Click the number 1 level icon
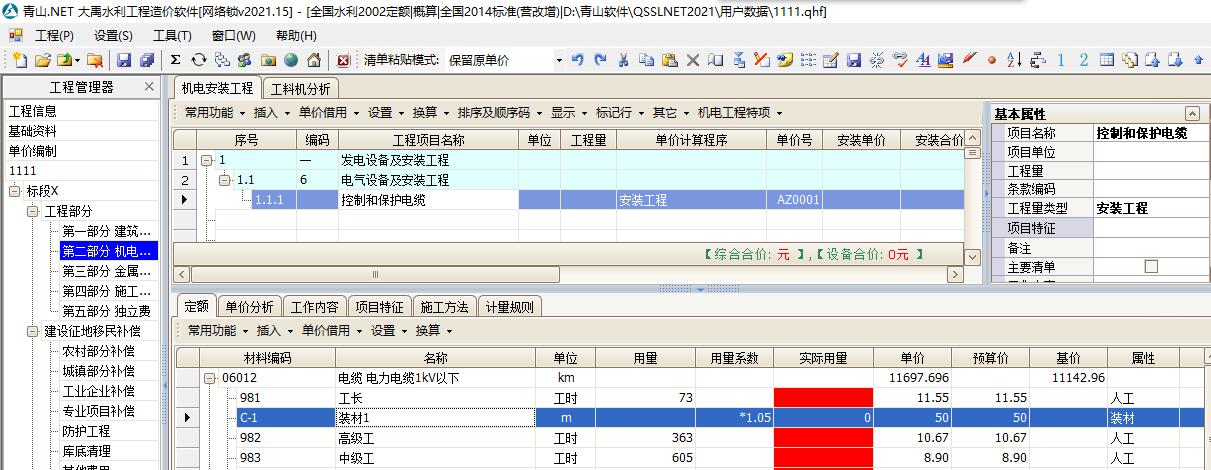The width and height of the screenshot is (1211, 470). [1061, 60]
